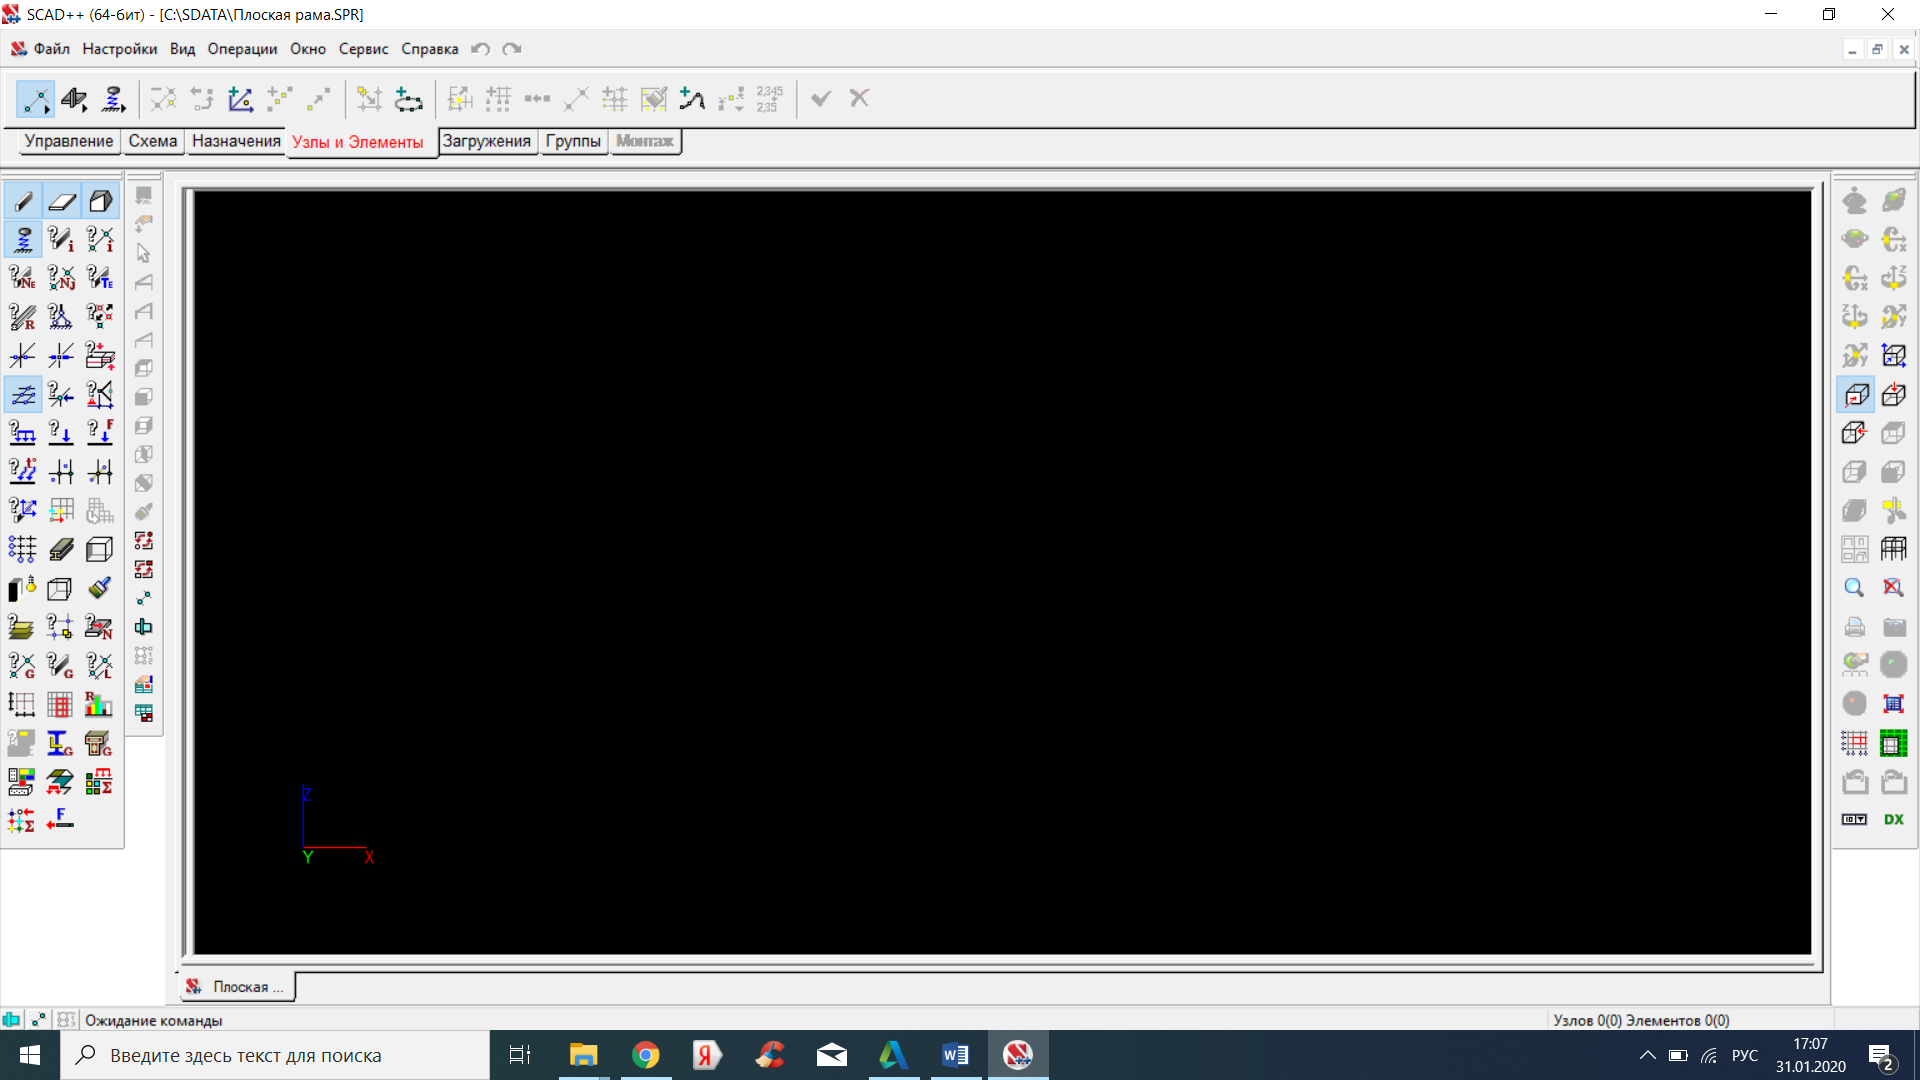Screen dimensions: 1920x1080
Task: Toggle element type TE filter
Action: coord(100,278)
